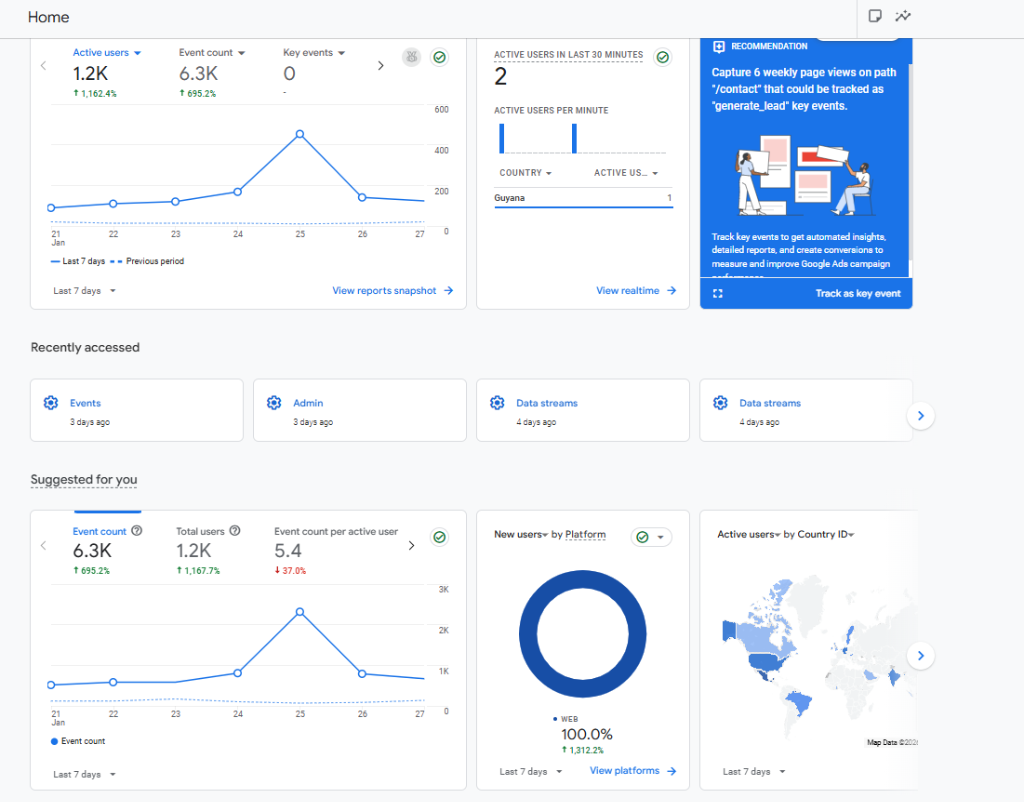Click gear icon on Admin card
1024x802 pixels.
274,403
